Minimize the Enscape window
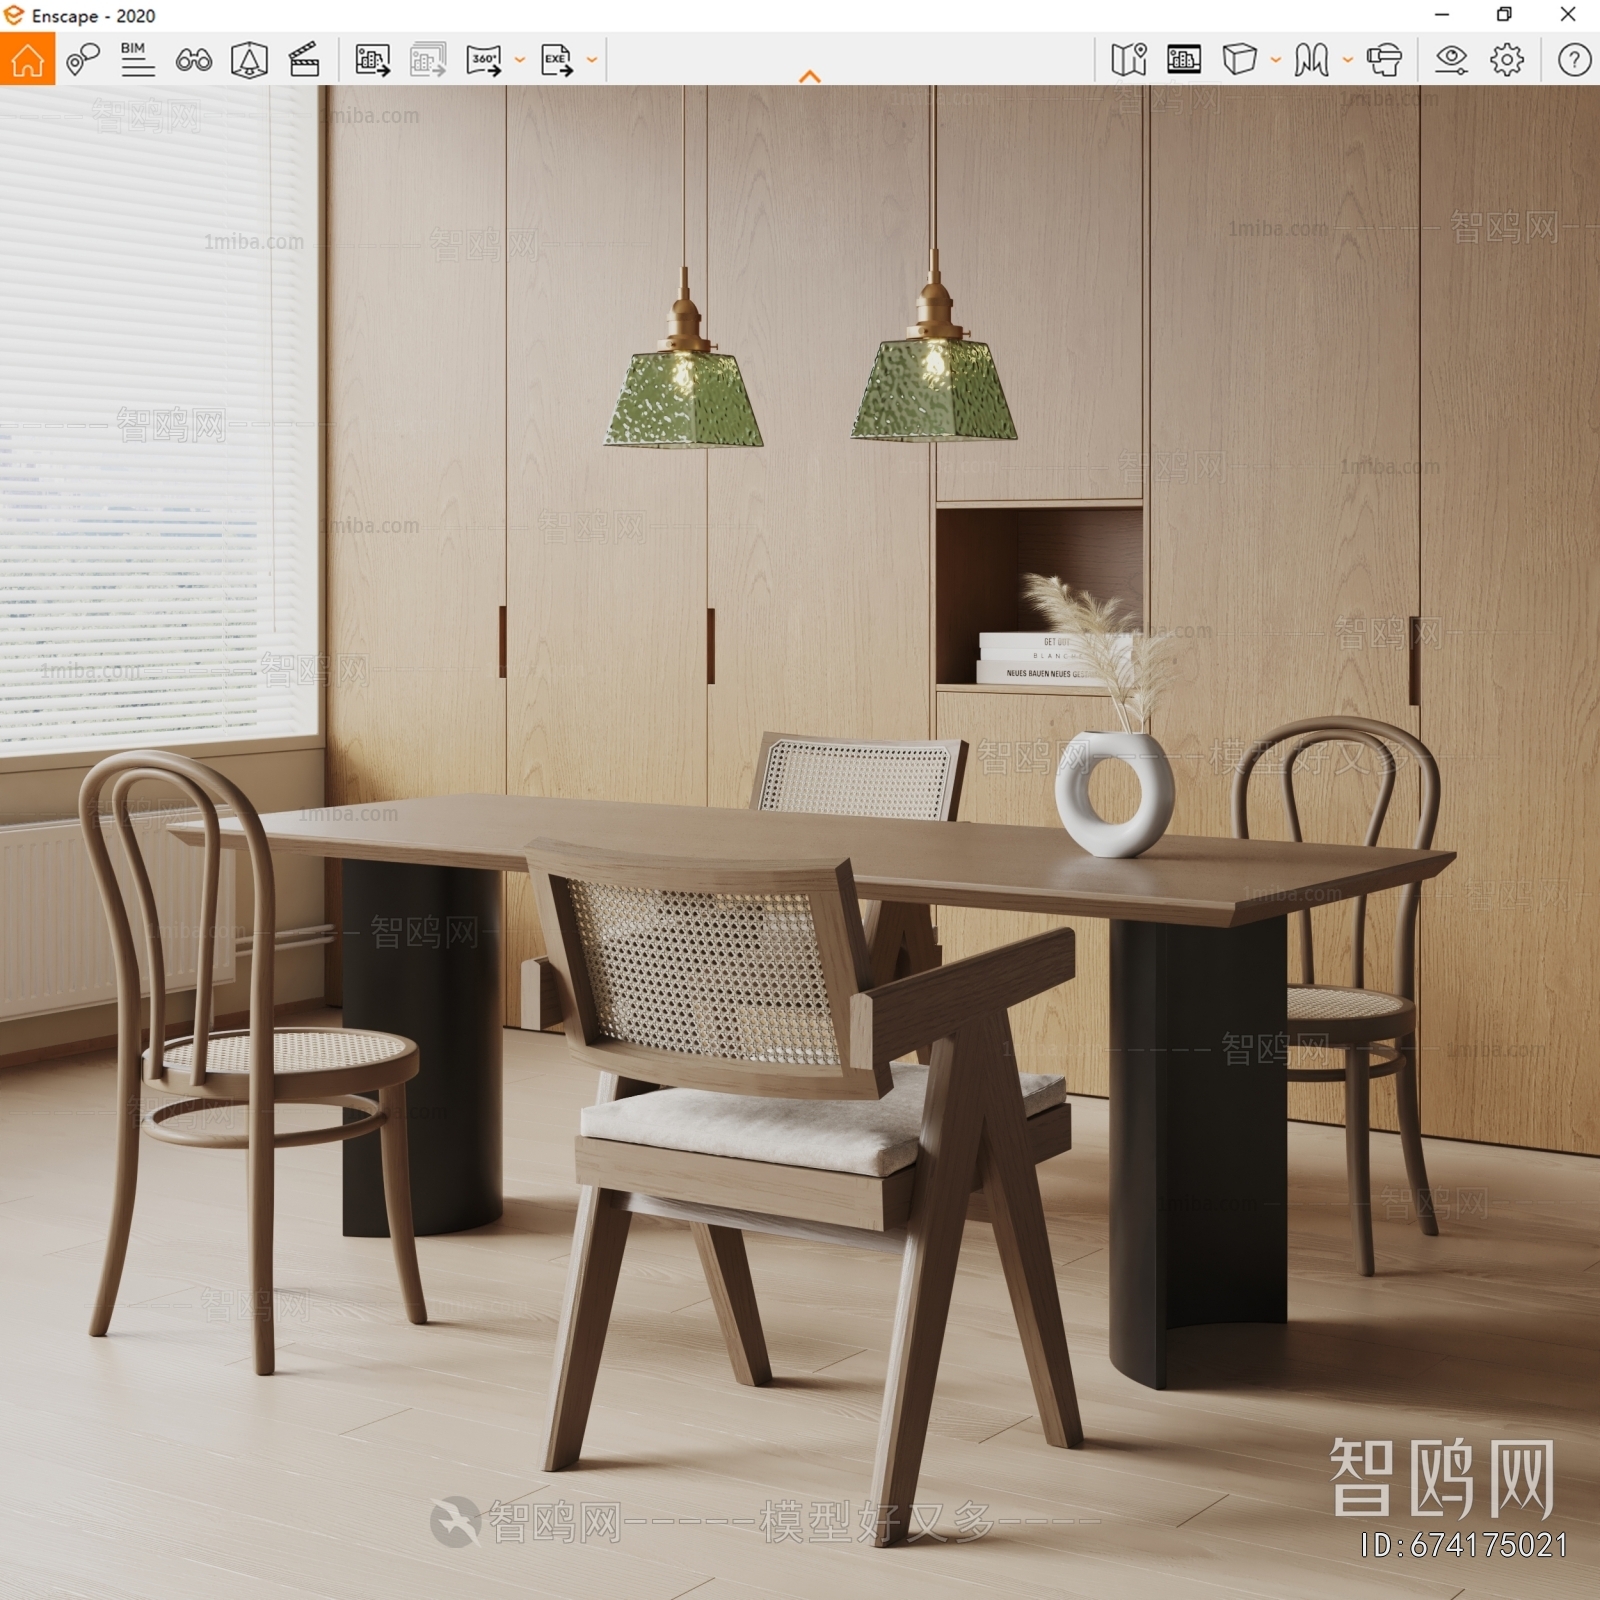Image resolution: width=1600 pixels, height=1600 pixels. [1442, 15]
